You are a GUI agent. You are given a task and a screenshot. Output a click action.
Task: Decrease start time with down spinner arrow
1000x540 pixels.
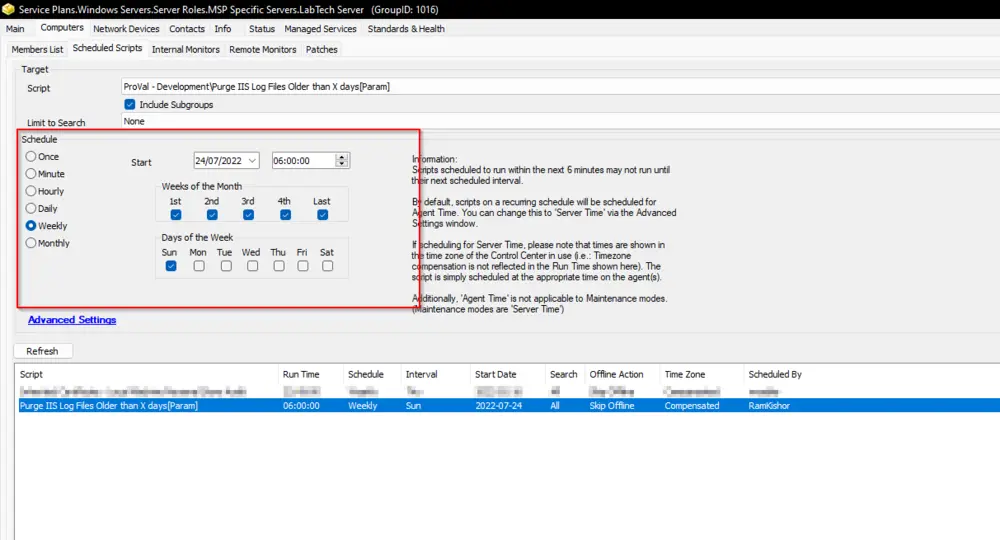pyautogui.click(x=342, y=164)
